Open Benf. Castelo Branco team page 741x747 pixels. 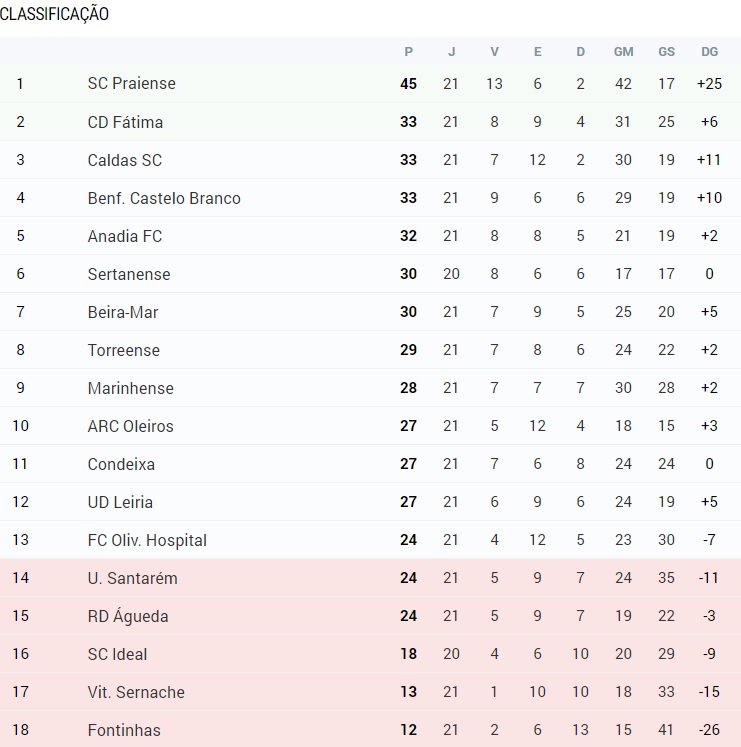click(164, 198)
